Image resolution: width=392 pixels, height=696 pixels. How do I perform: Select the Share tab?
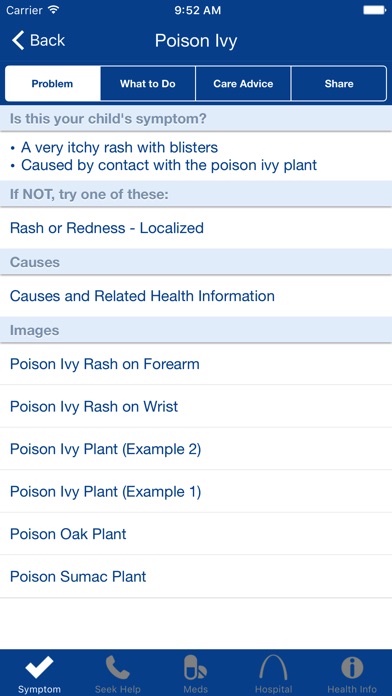(339, 84)
